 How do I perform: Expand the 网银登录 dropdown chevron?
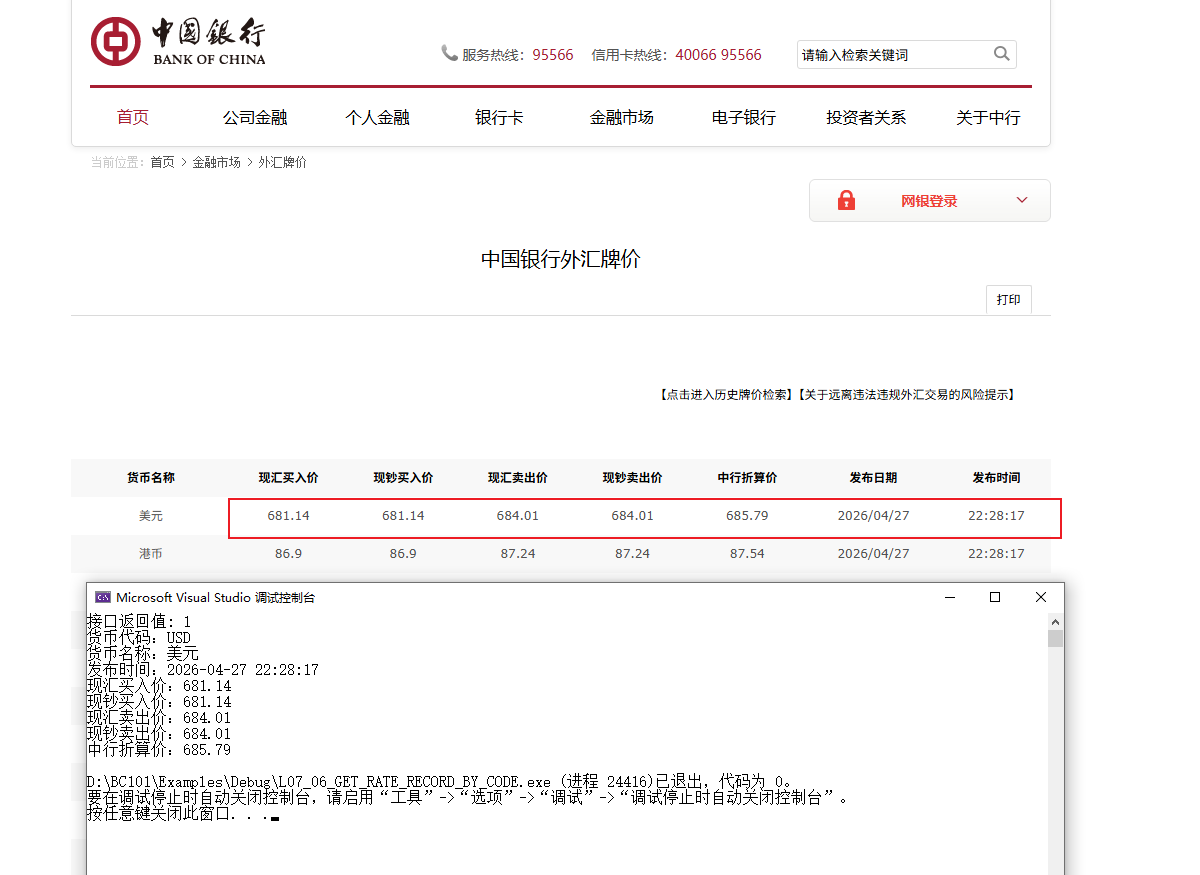tap(1022, 200)
